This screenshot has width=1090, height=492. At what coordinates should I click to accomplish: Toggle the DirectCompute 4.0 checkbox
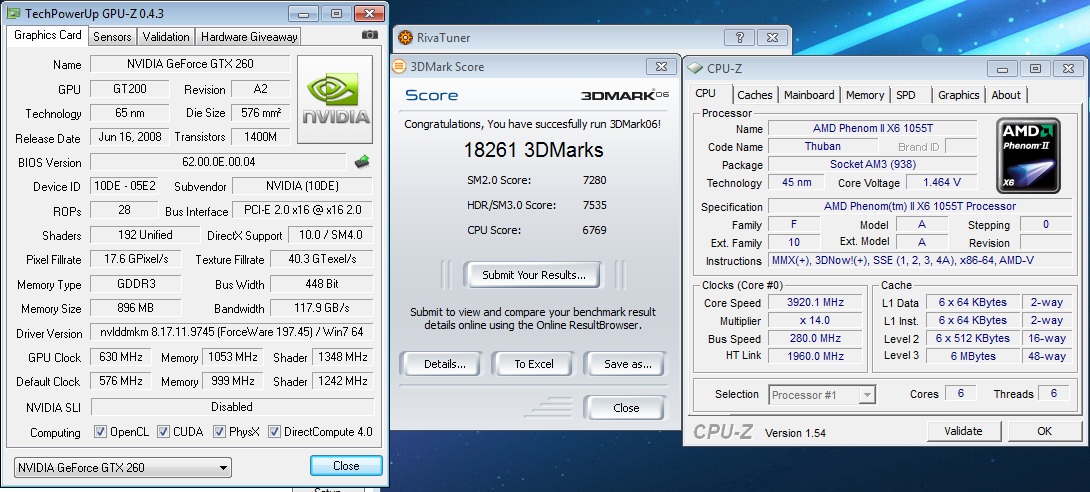coord(274,432)
